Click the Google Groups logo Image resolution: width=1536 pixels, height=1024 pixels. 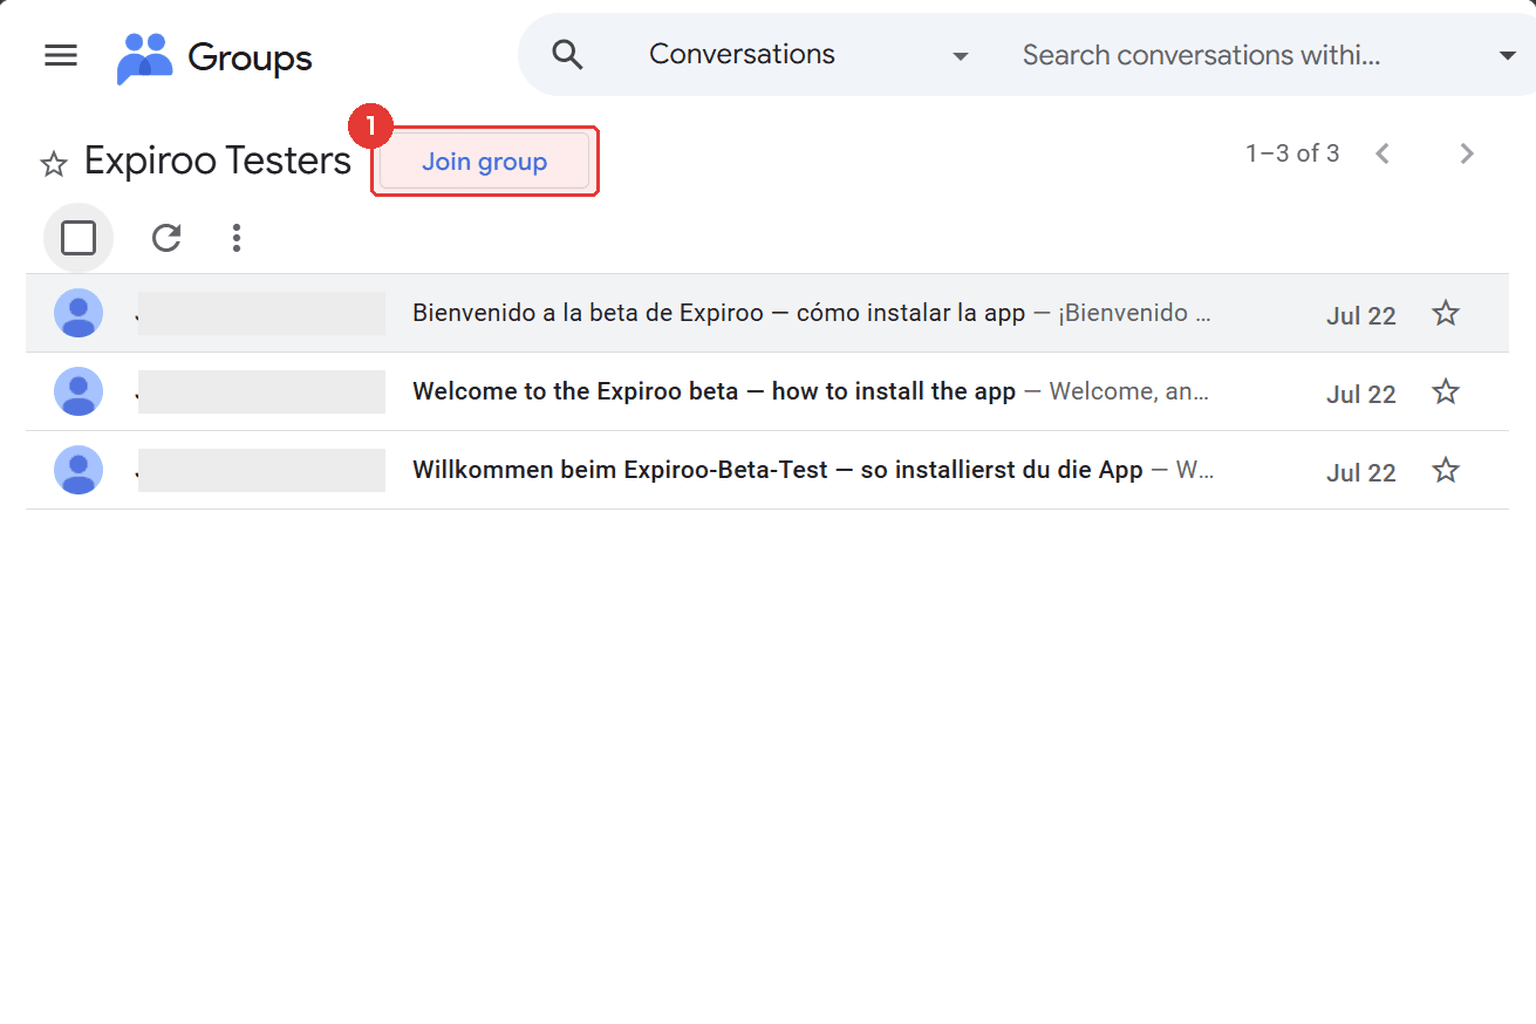pyautogui.click(x=214, y=57)
